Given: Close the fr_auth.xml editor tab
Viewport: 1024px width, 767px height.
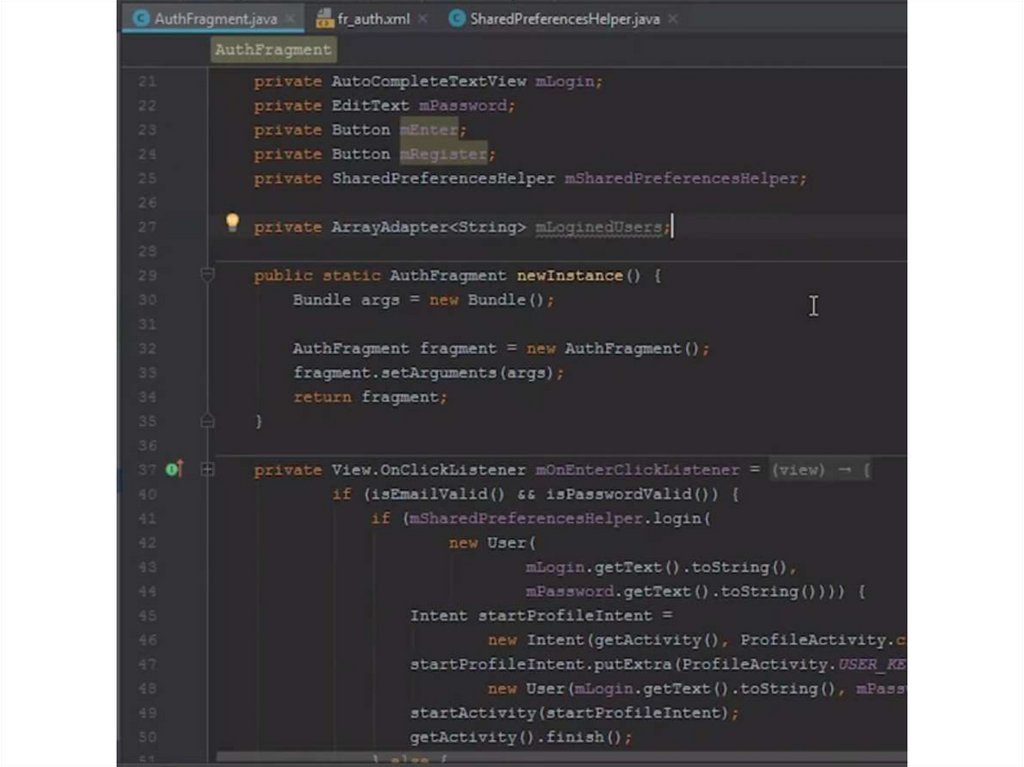Looking at the screenshot, I should 422,19.
